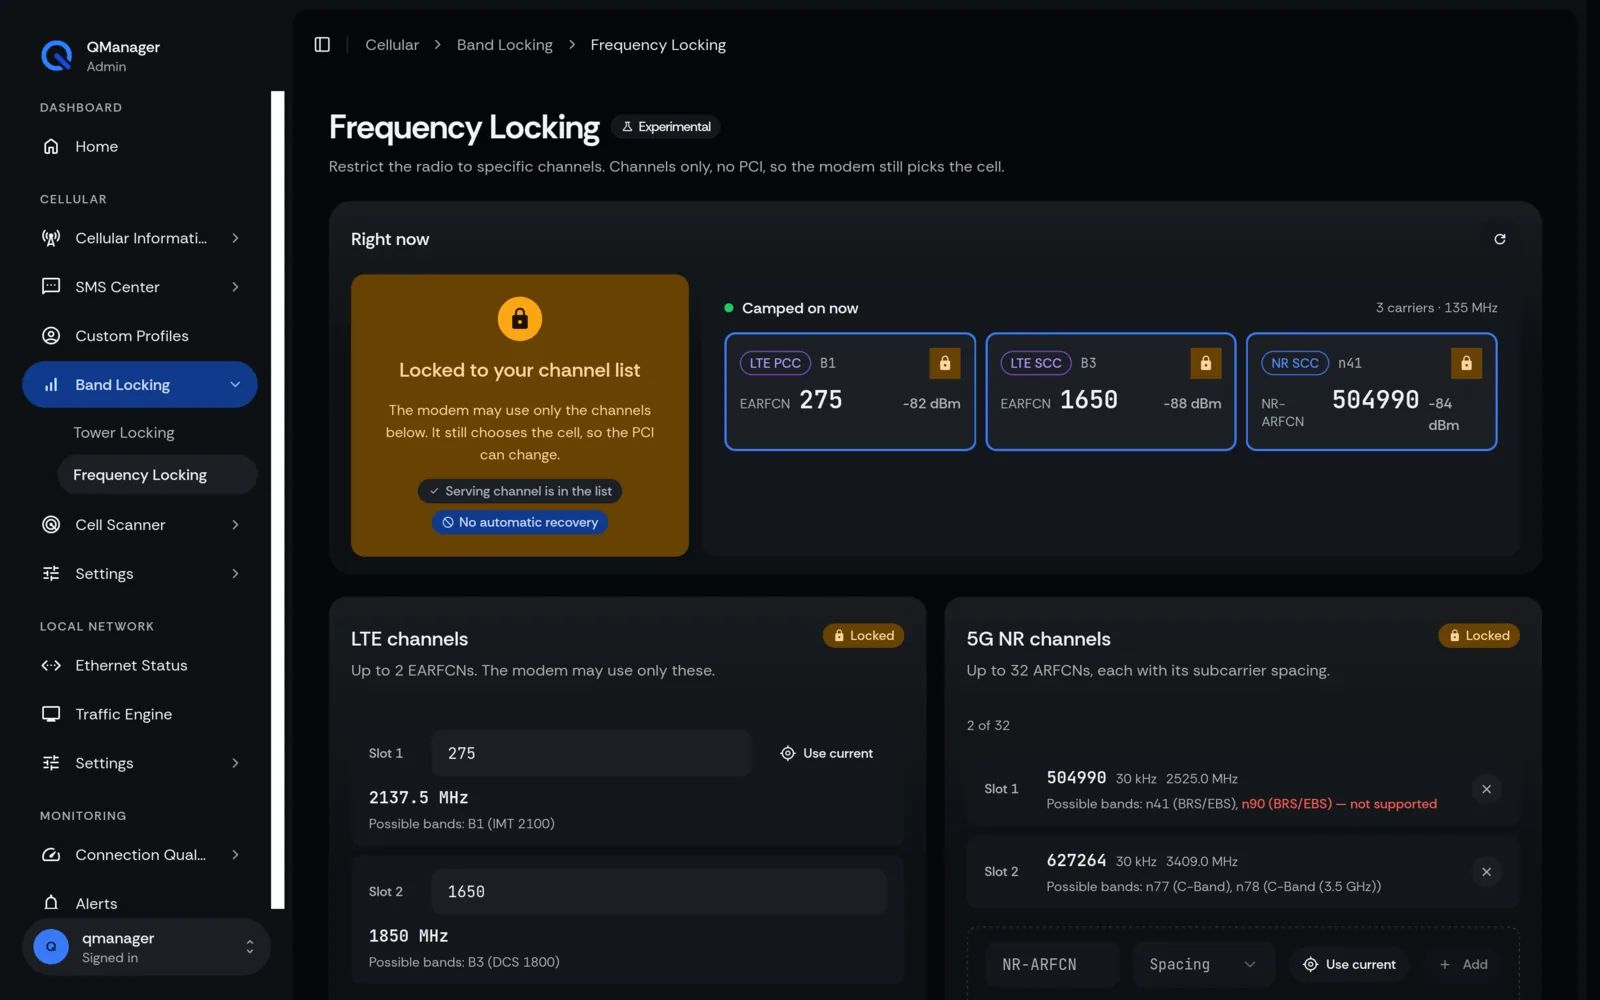Click lock icon on NR SCC card

1466,363
